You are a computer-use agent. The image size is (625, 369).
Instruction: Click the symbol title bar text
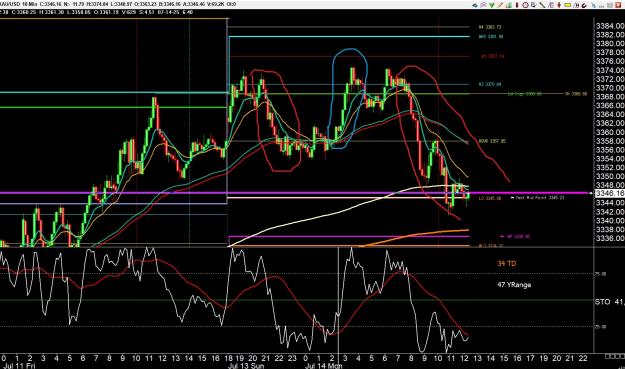point(118,4)
